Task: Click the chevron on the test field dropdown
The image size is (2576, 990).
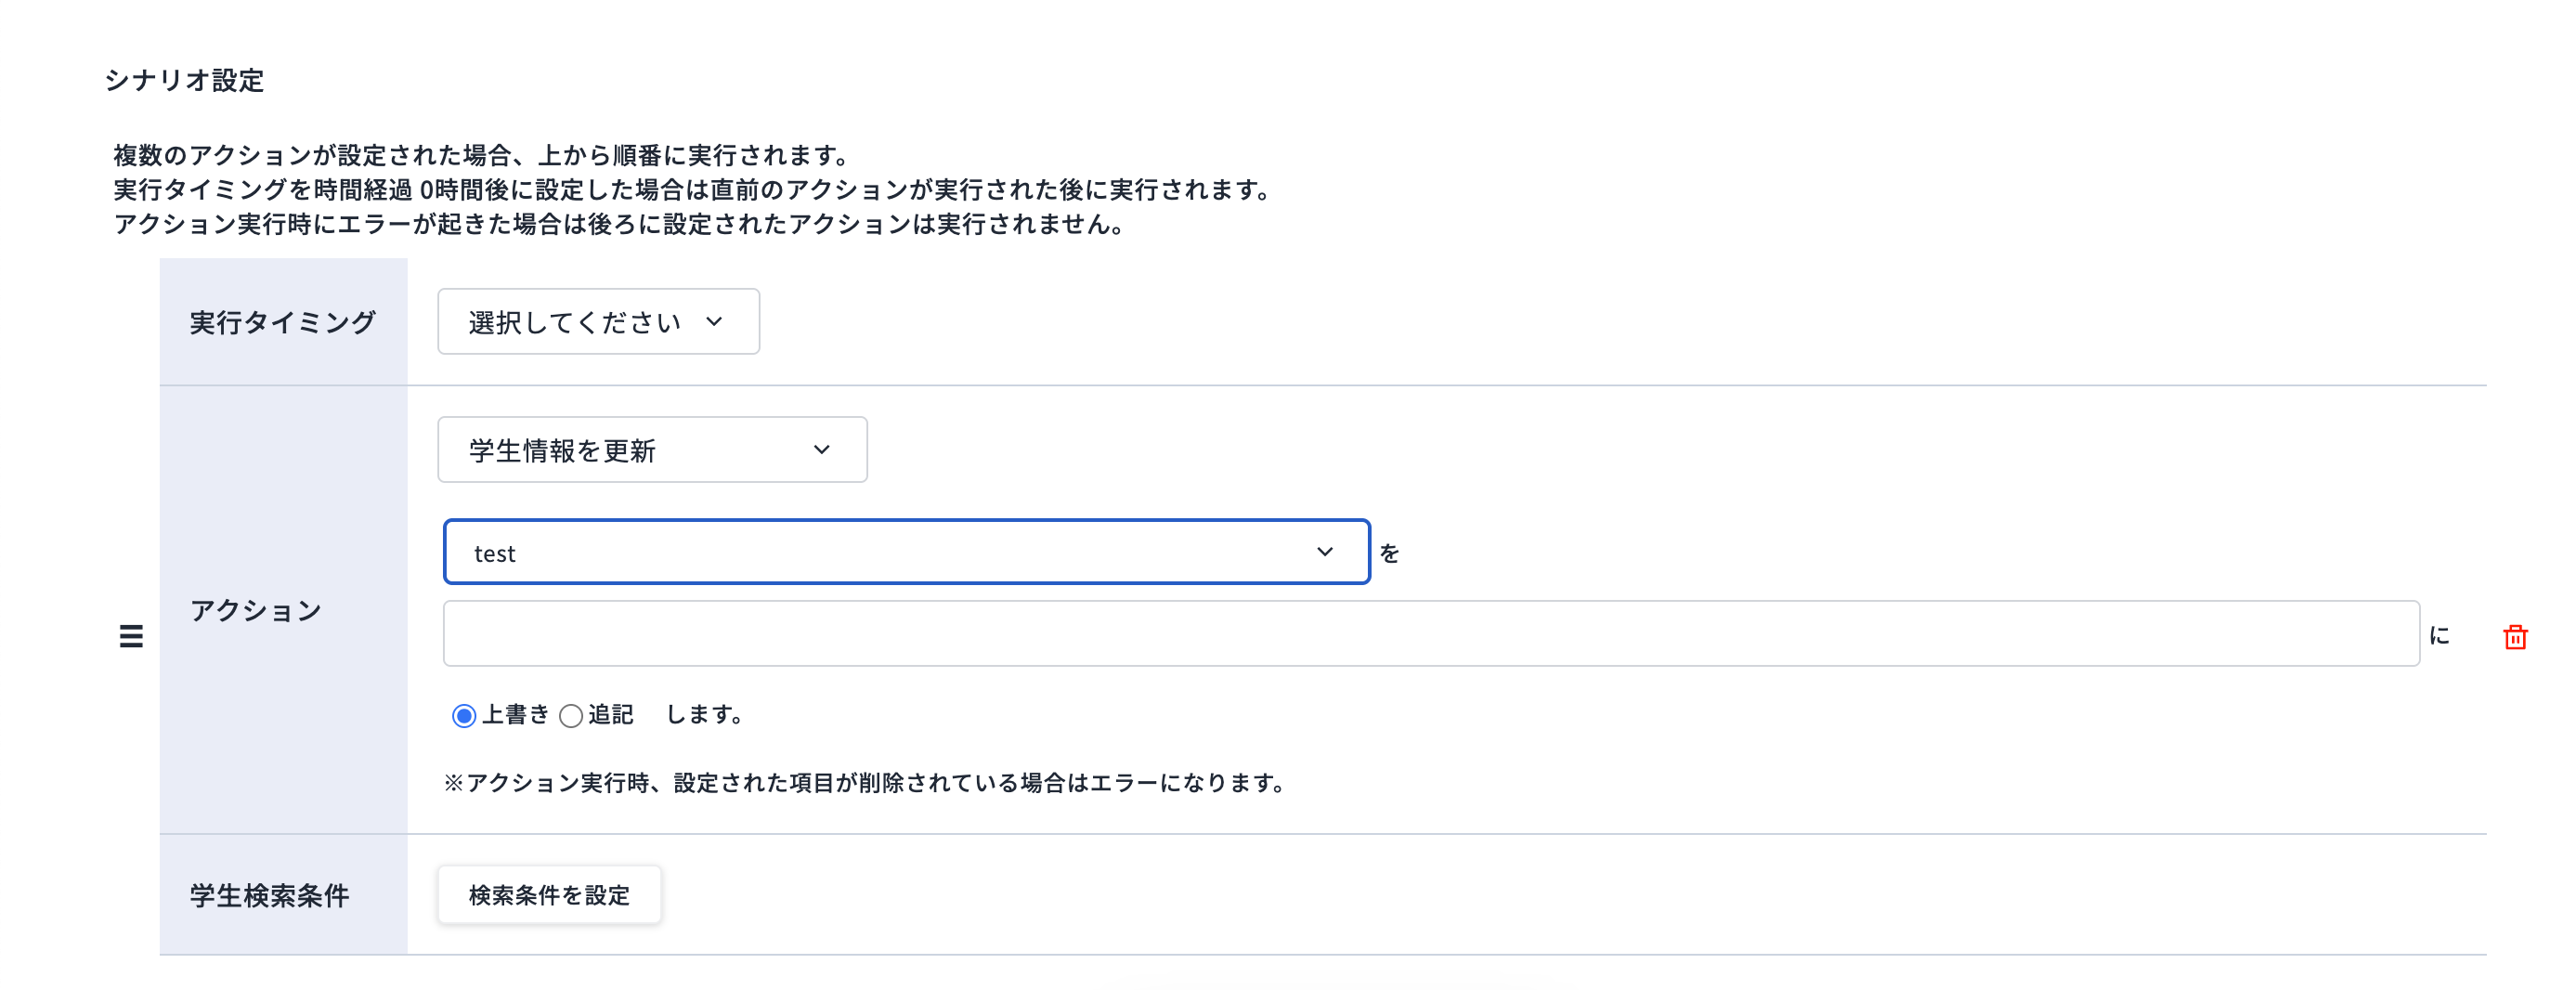Action: pos(1326,551)
